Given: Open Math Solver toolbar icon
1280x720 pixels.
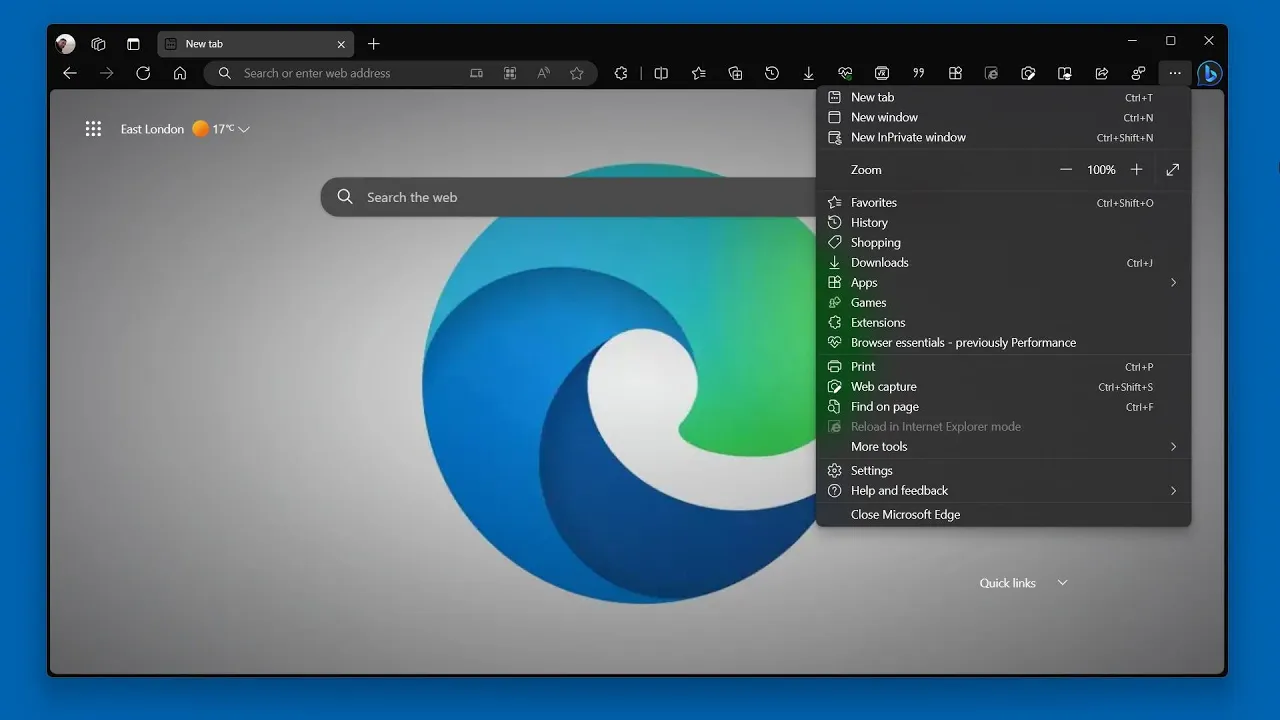Looking at the screenshot, I should point(882,73).
